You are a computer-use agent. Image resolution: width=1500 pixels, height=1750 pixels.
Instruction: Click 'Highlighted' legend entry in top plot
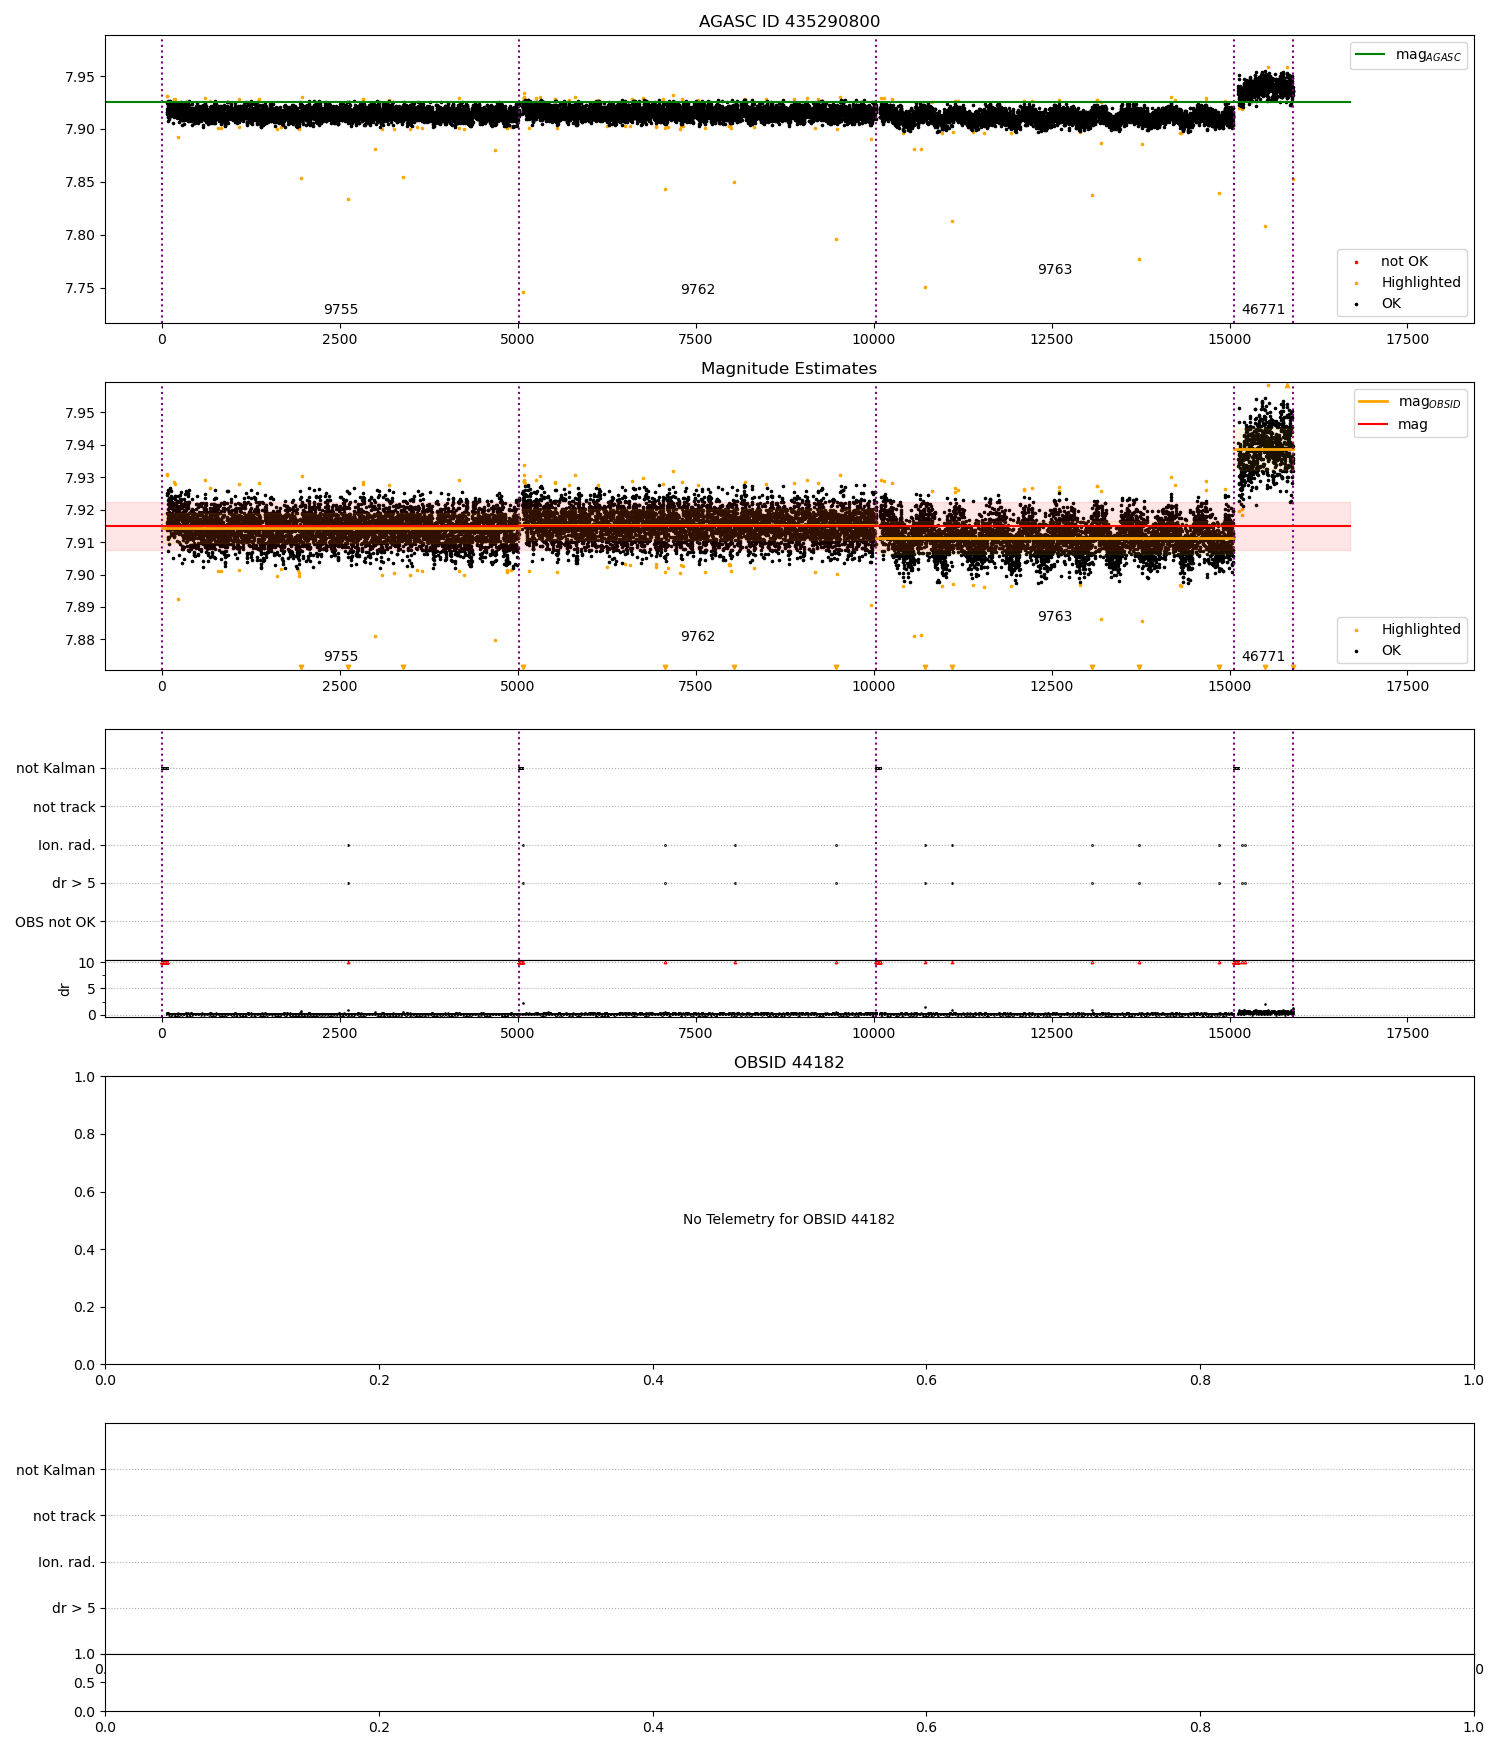1421,283
